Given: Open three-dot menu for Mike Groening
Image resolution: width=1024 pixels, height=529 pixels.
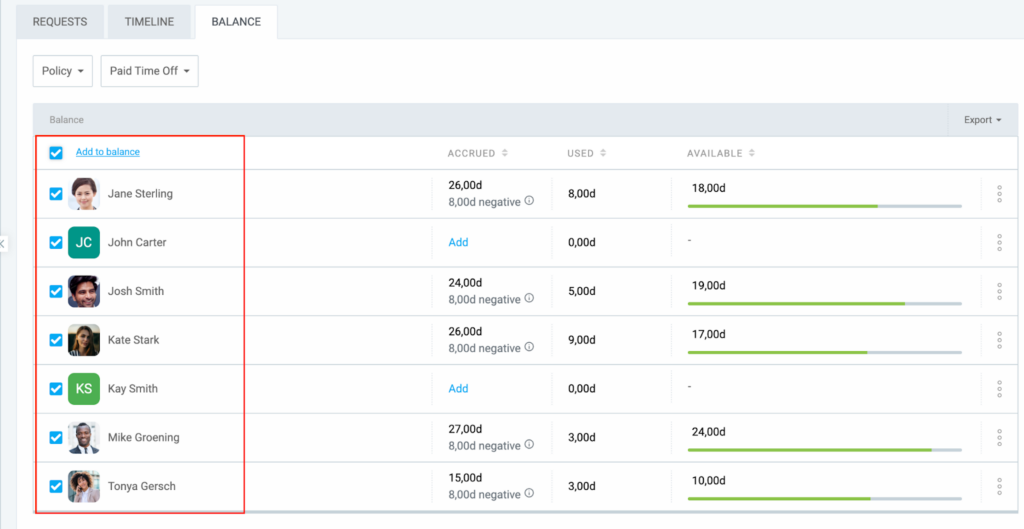Looking at the screenshot, I should click(x=999, y=438).
